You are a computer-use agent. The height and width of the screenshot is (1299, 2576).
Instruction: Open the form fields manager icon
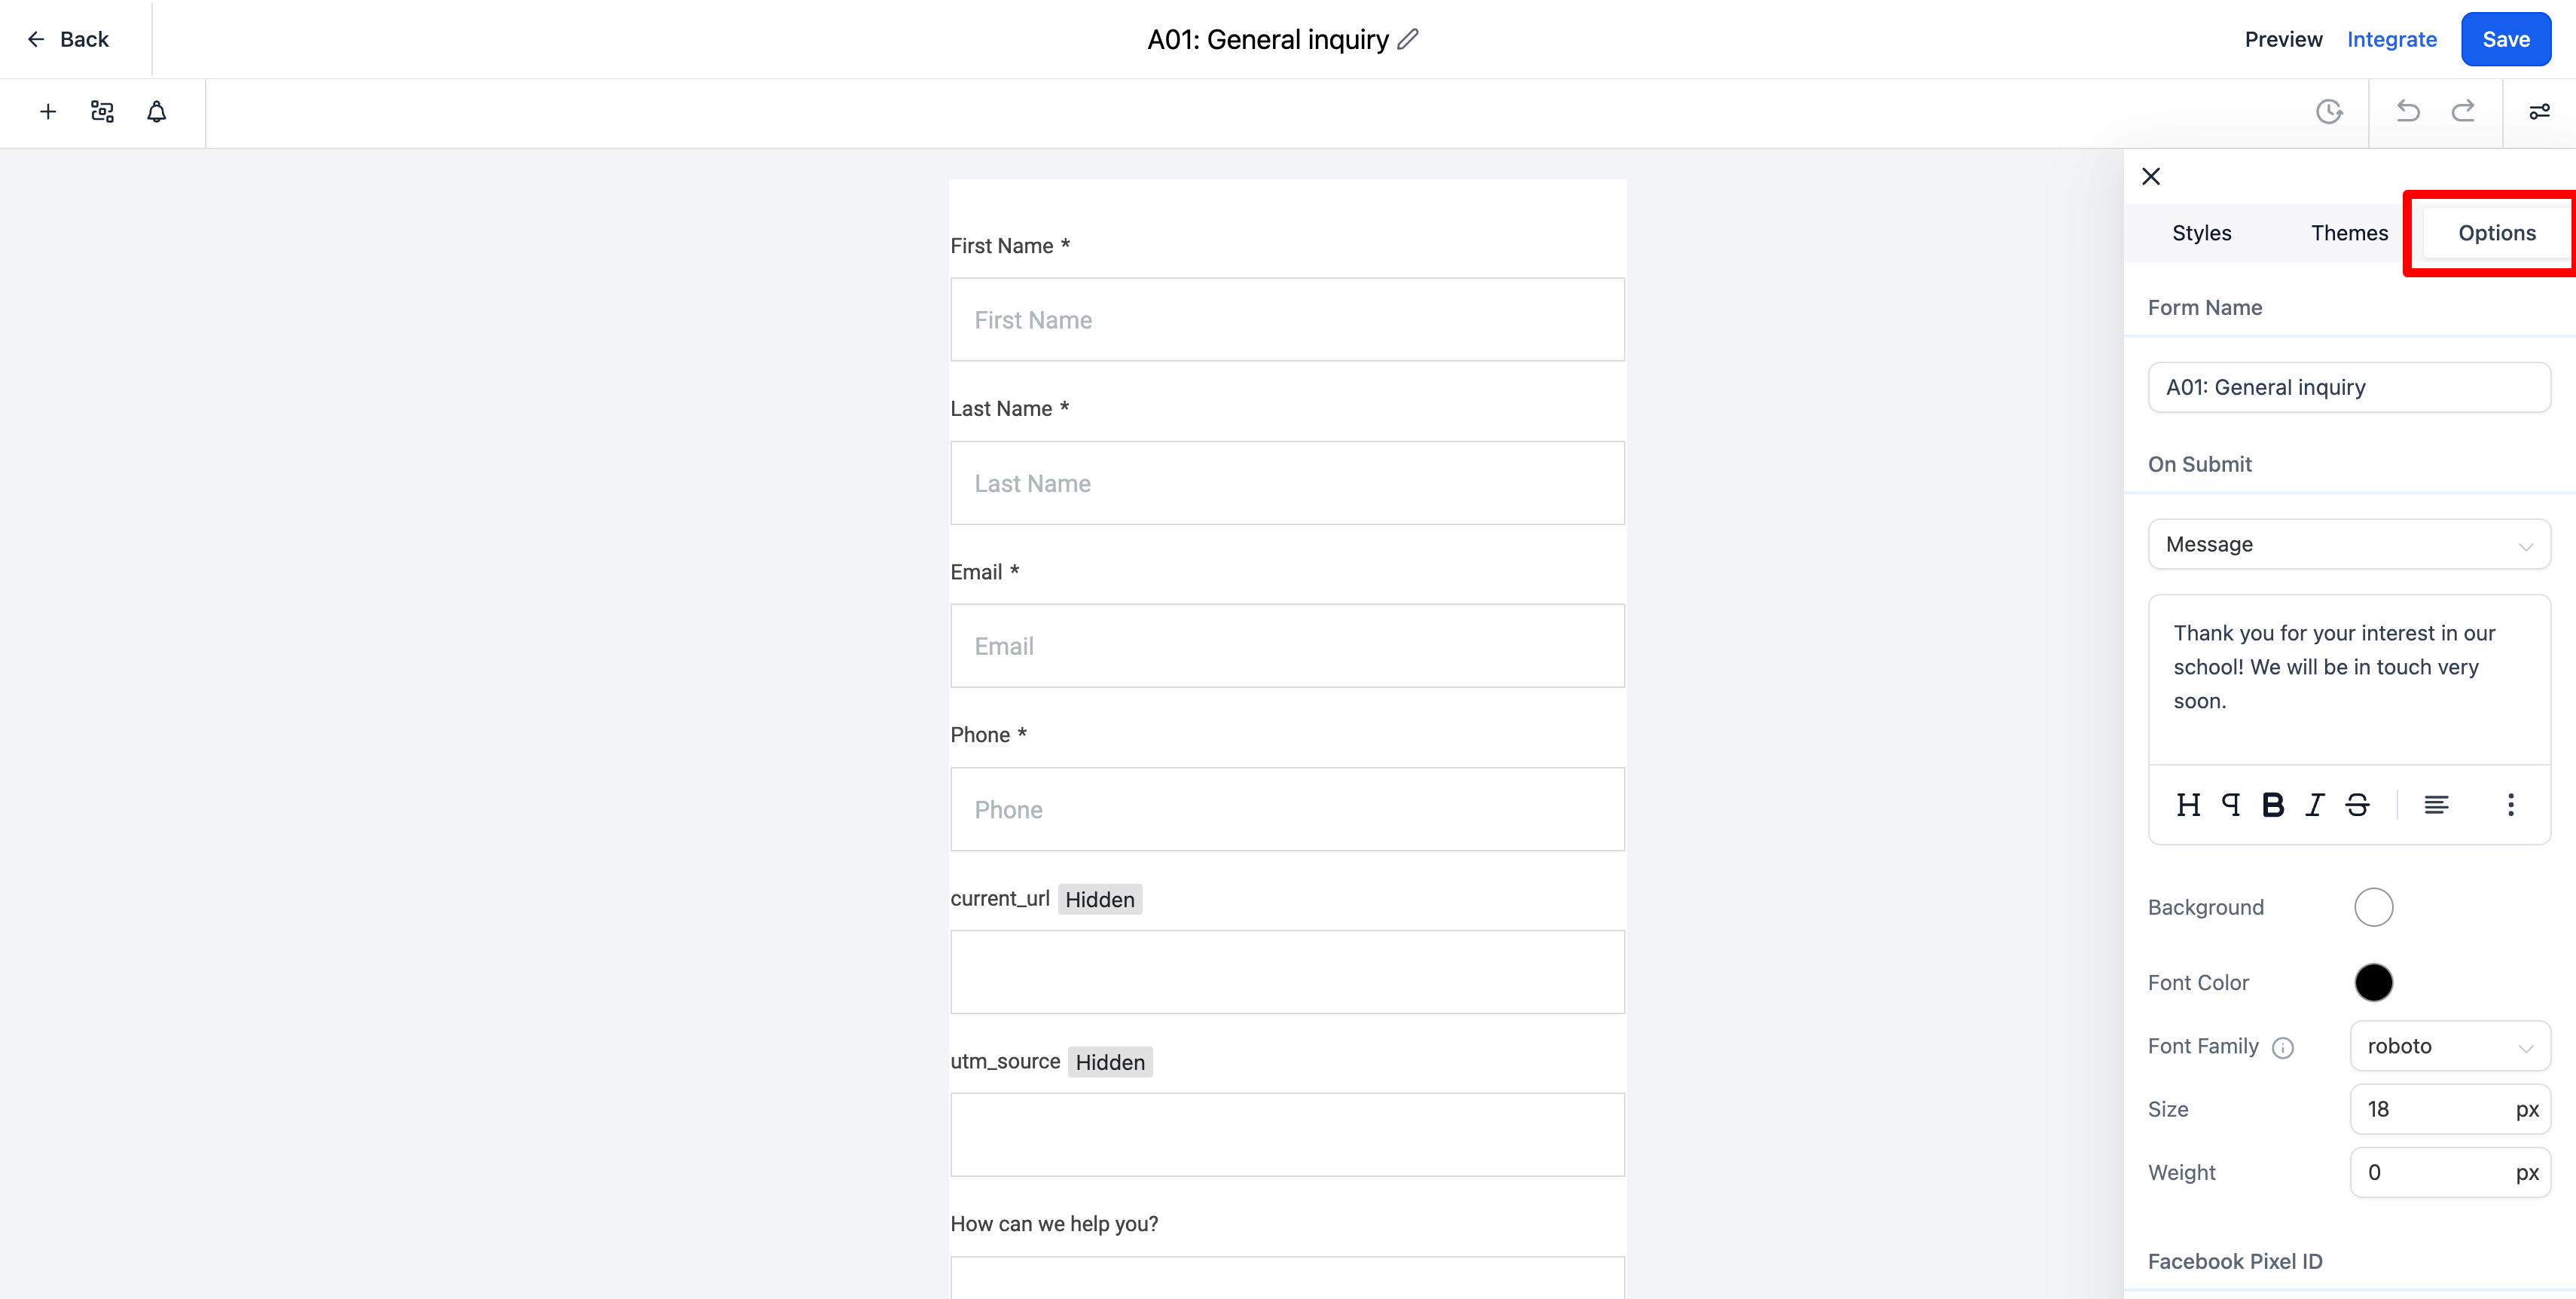102,112
